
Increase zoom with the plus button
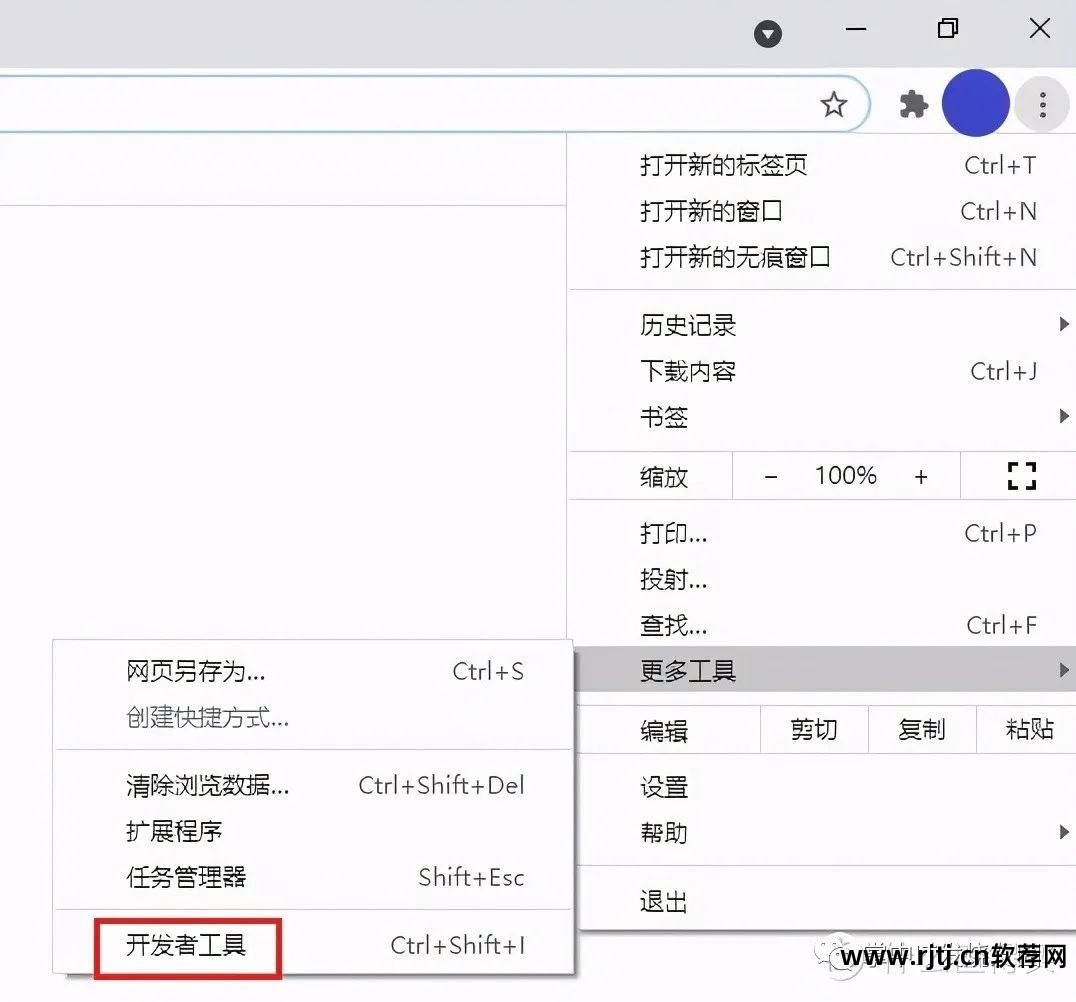pyautogui.click(x=921, y=476)
